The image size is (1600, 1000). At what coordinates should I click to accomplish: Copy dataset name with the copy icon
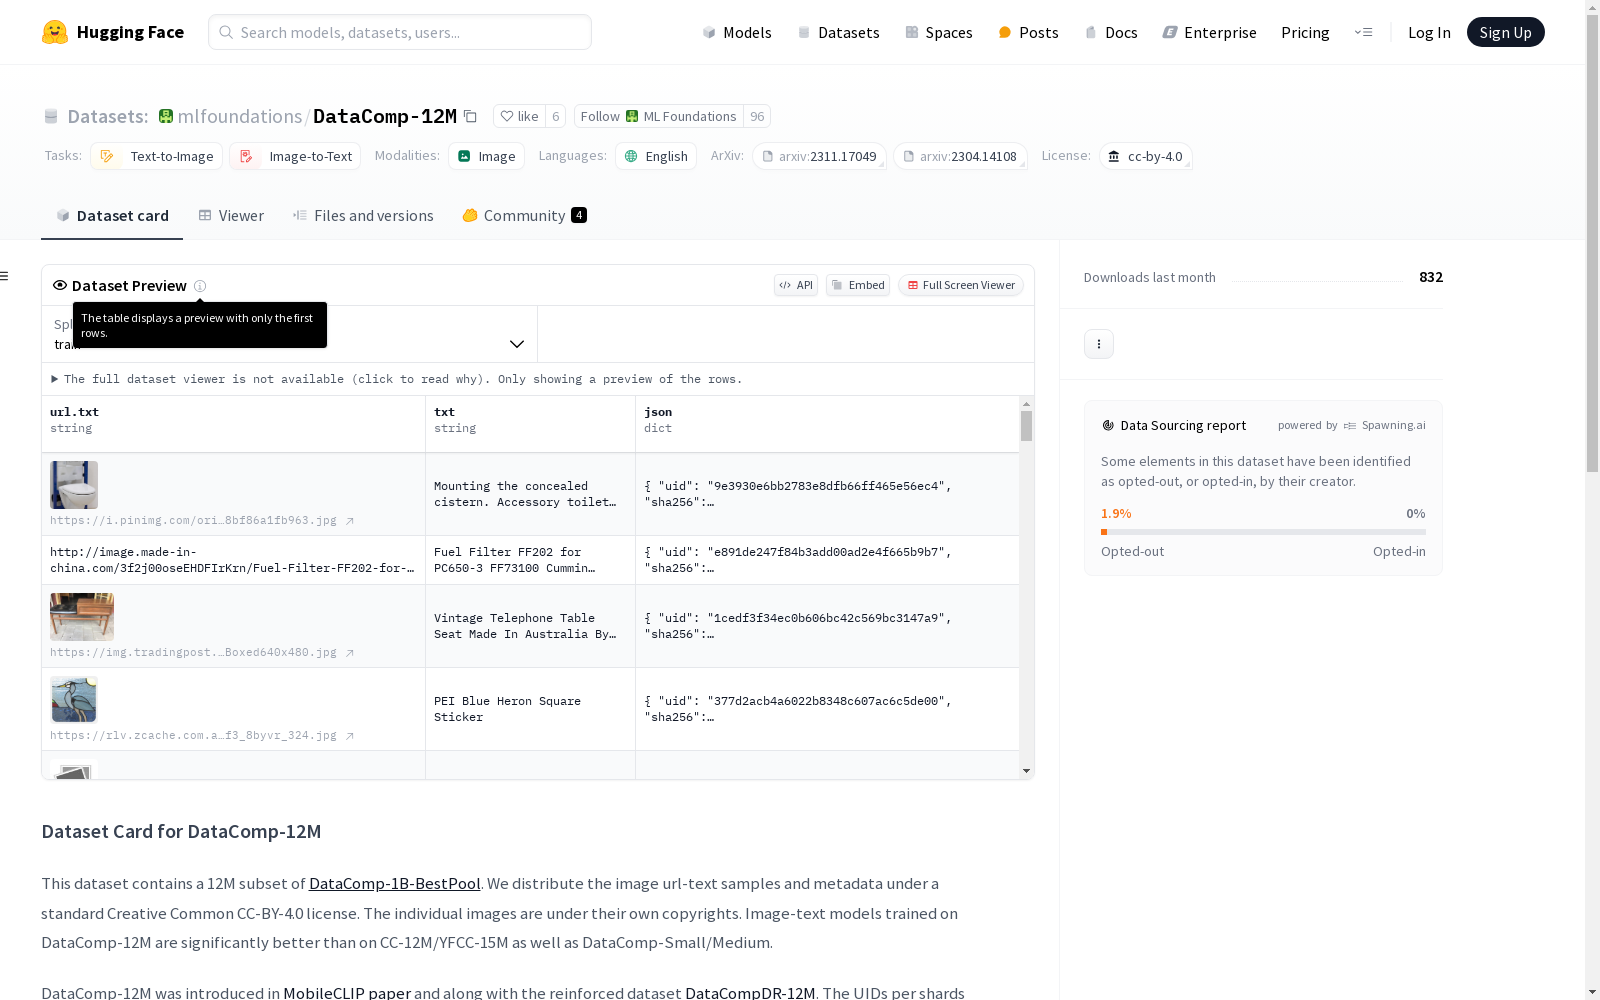click(470, 117)
